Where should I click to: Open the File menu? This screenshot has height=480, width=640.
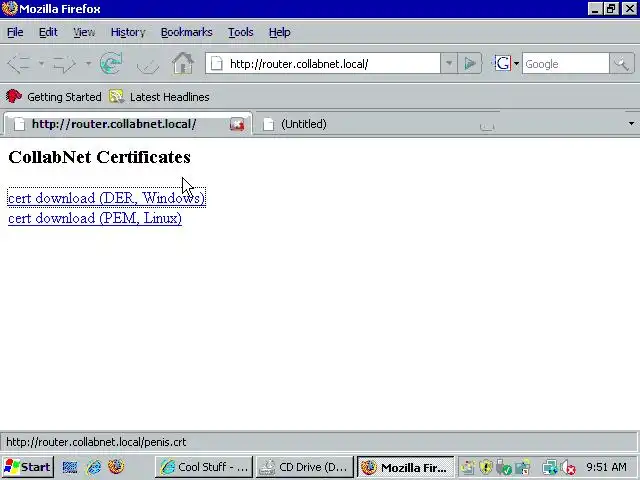[x=15, y=32]
